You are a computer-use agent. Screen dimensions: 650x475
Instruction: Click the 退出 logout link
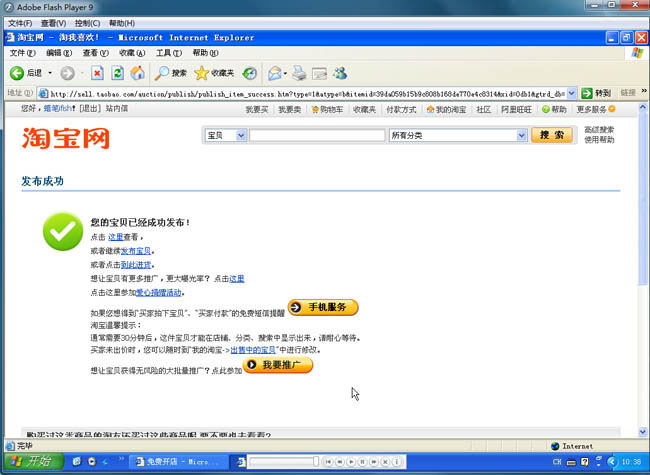coord(90,109)
